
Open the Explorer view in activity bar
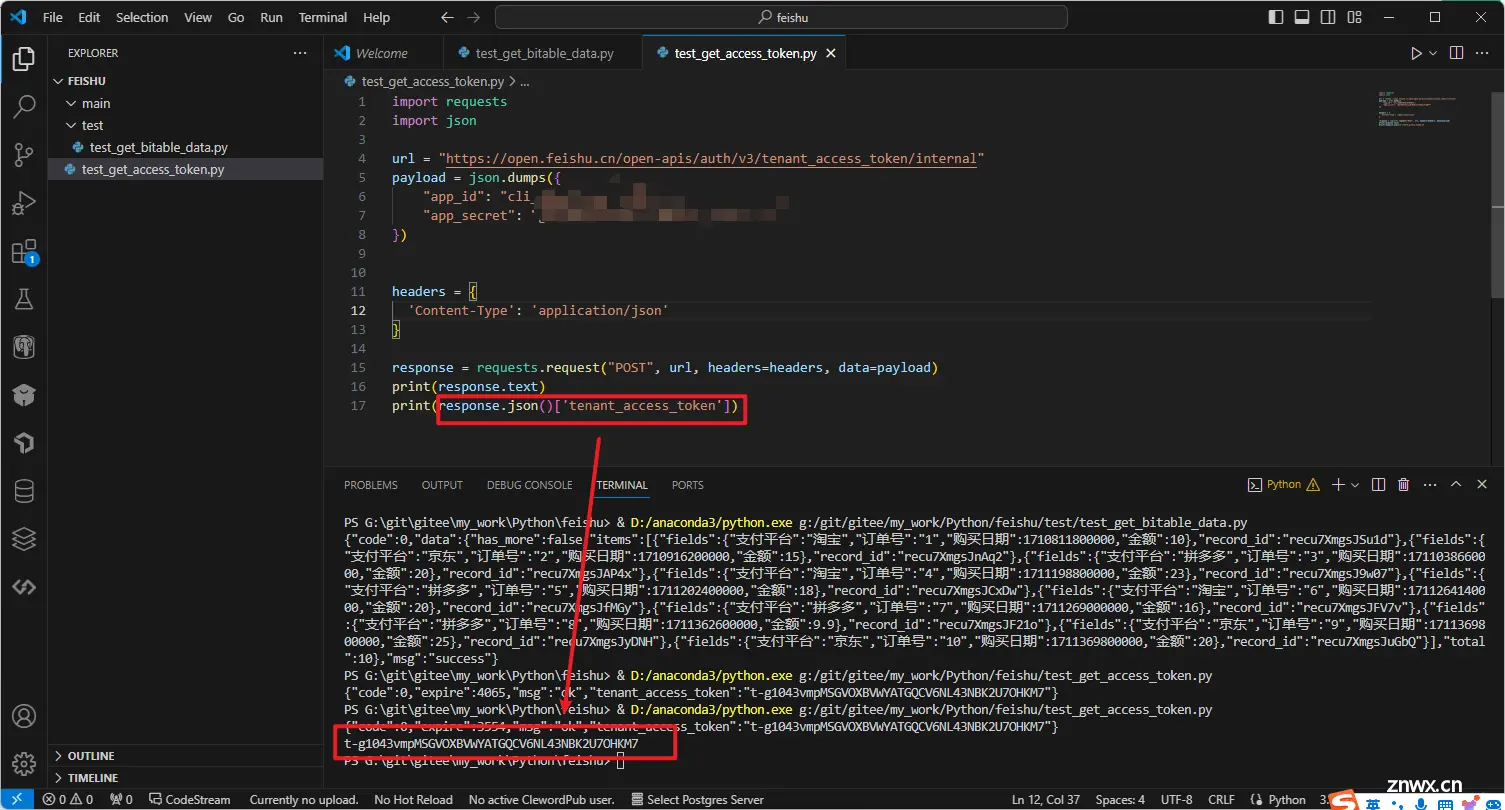click(23, 59)
